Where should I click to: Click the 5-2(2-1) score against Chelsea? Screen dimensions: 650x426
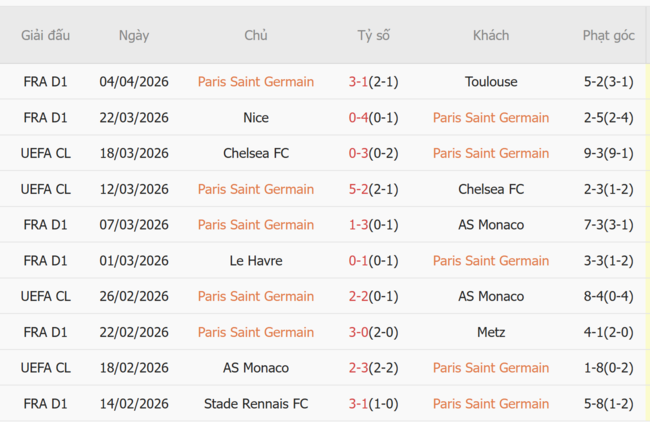pyautogui.click(x=373, y=189)
